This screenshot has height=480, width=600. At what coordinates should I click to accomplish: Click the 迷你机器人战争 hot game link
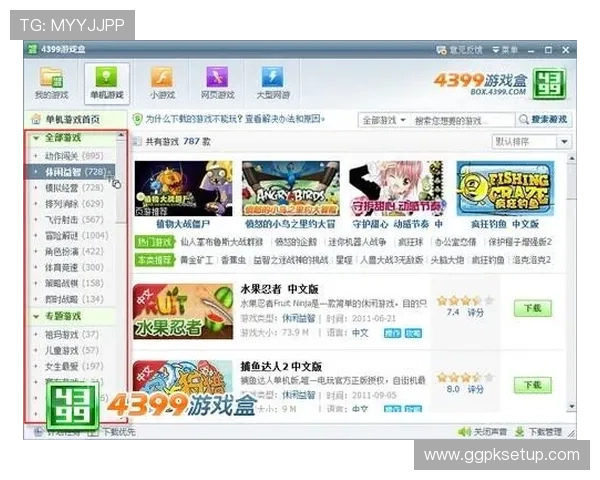pyautogui.click(x=357, y=242)
